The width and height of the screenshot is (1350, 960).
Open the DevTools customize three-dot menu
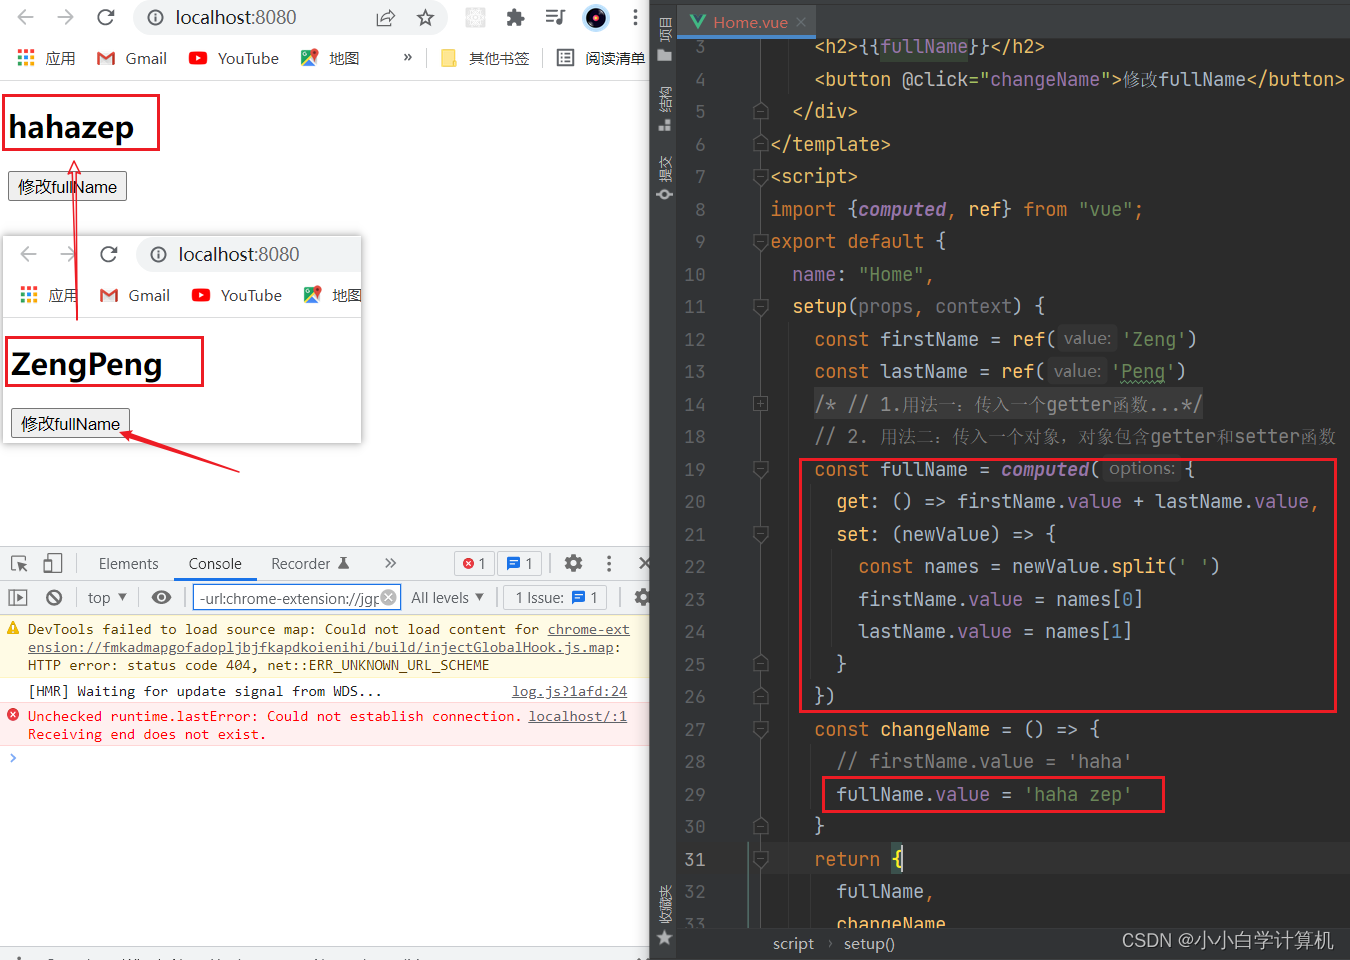click(x=609, y=563)
